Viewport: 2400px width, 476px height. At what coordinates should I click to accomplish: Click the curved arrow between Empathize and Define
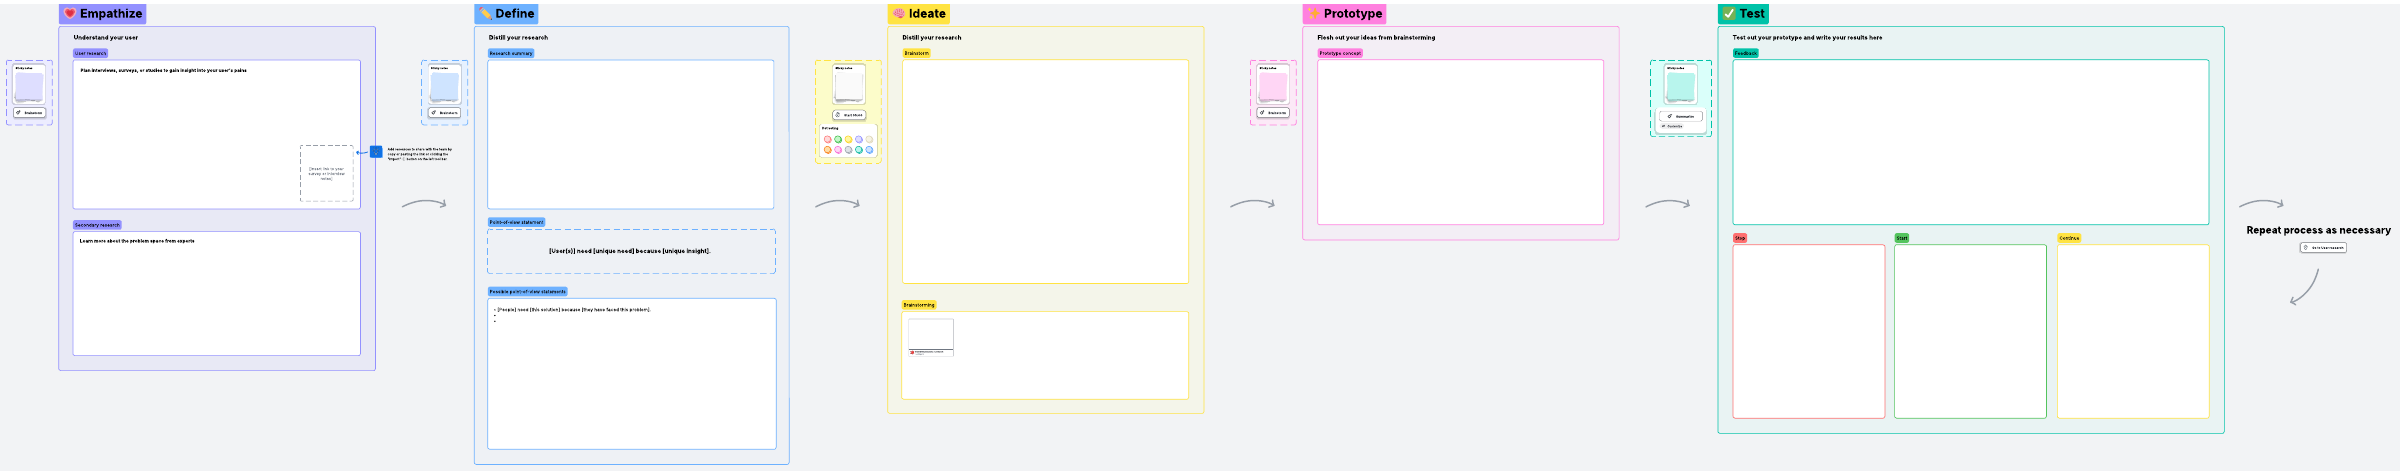(x=424, y=204)
